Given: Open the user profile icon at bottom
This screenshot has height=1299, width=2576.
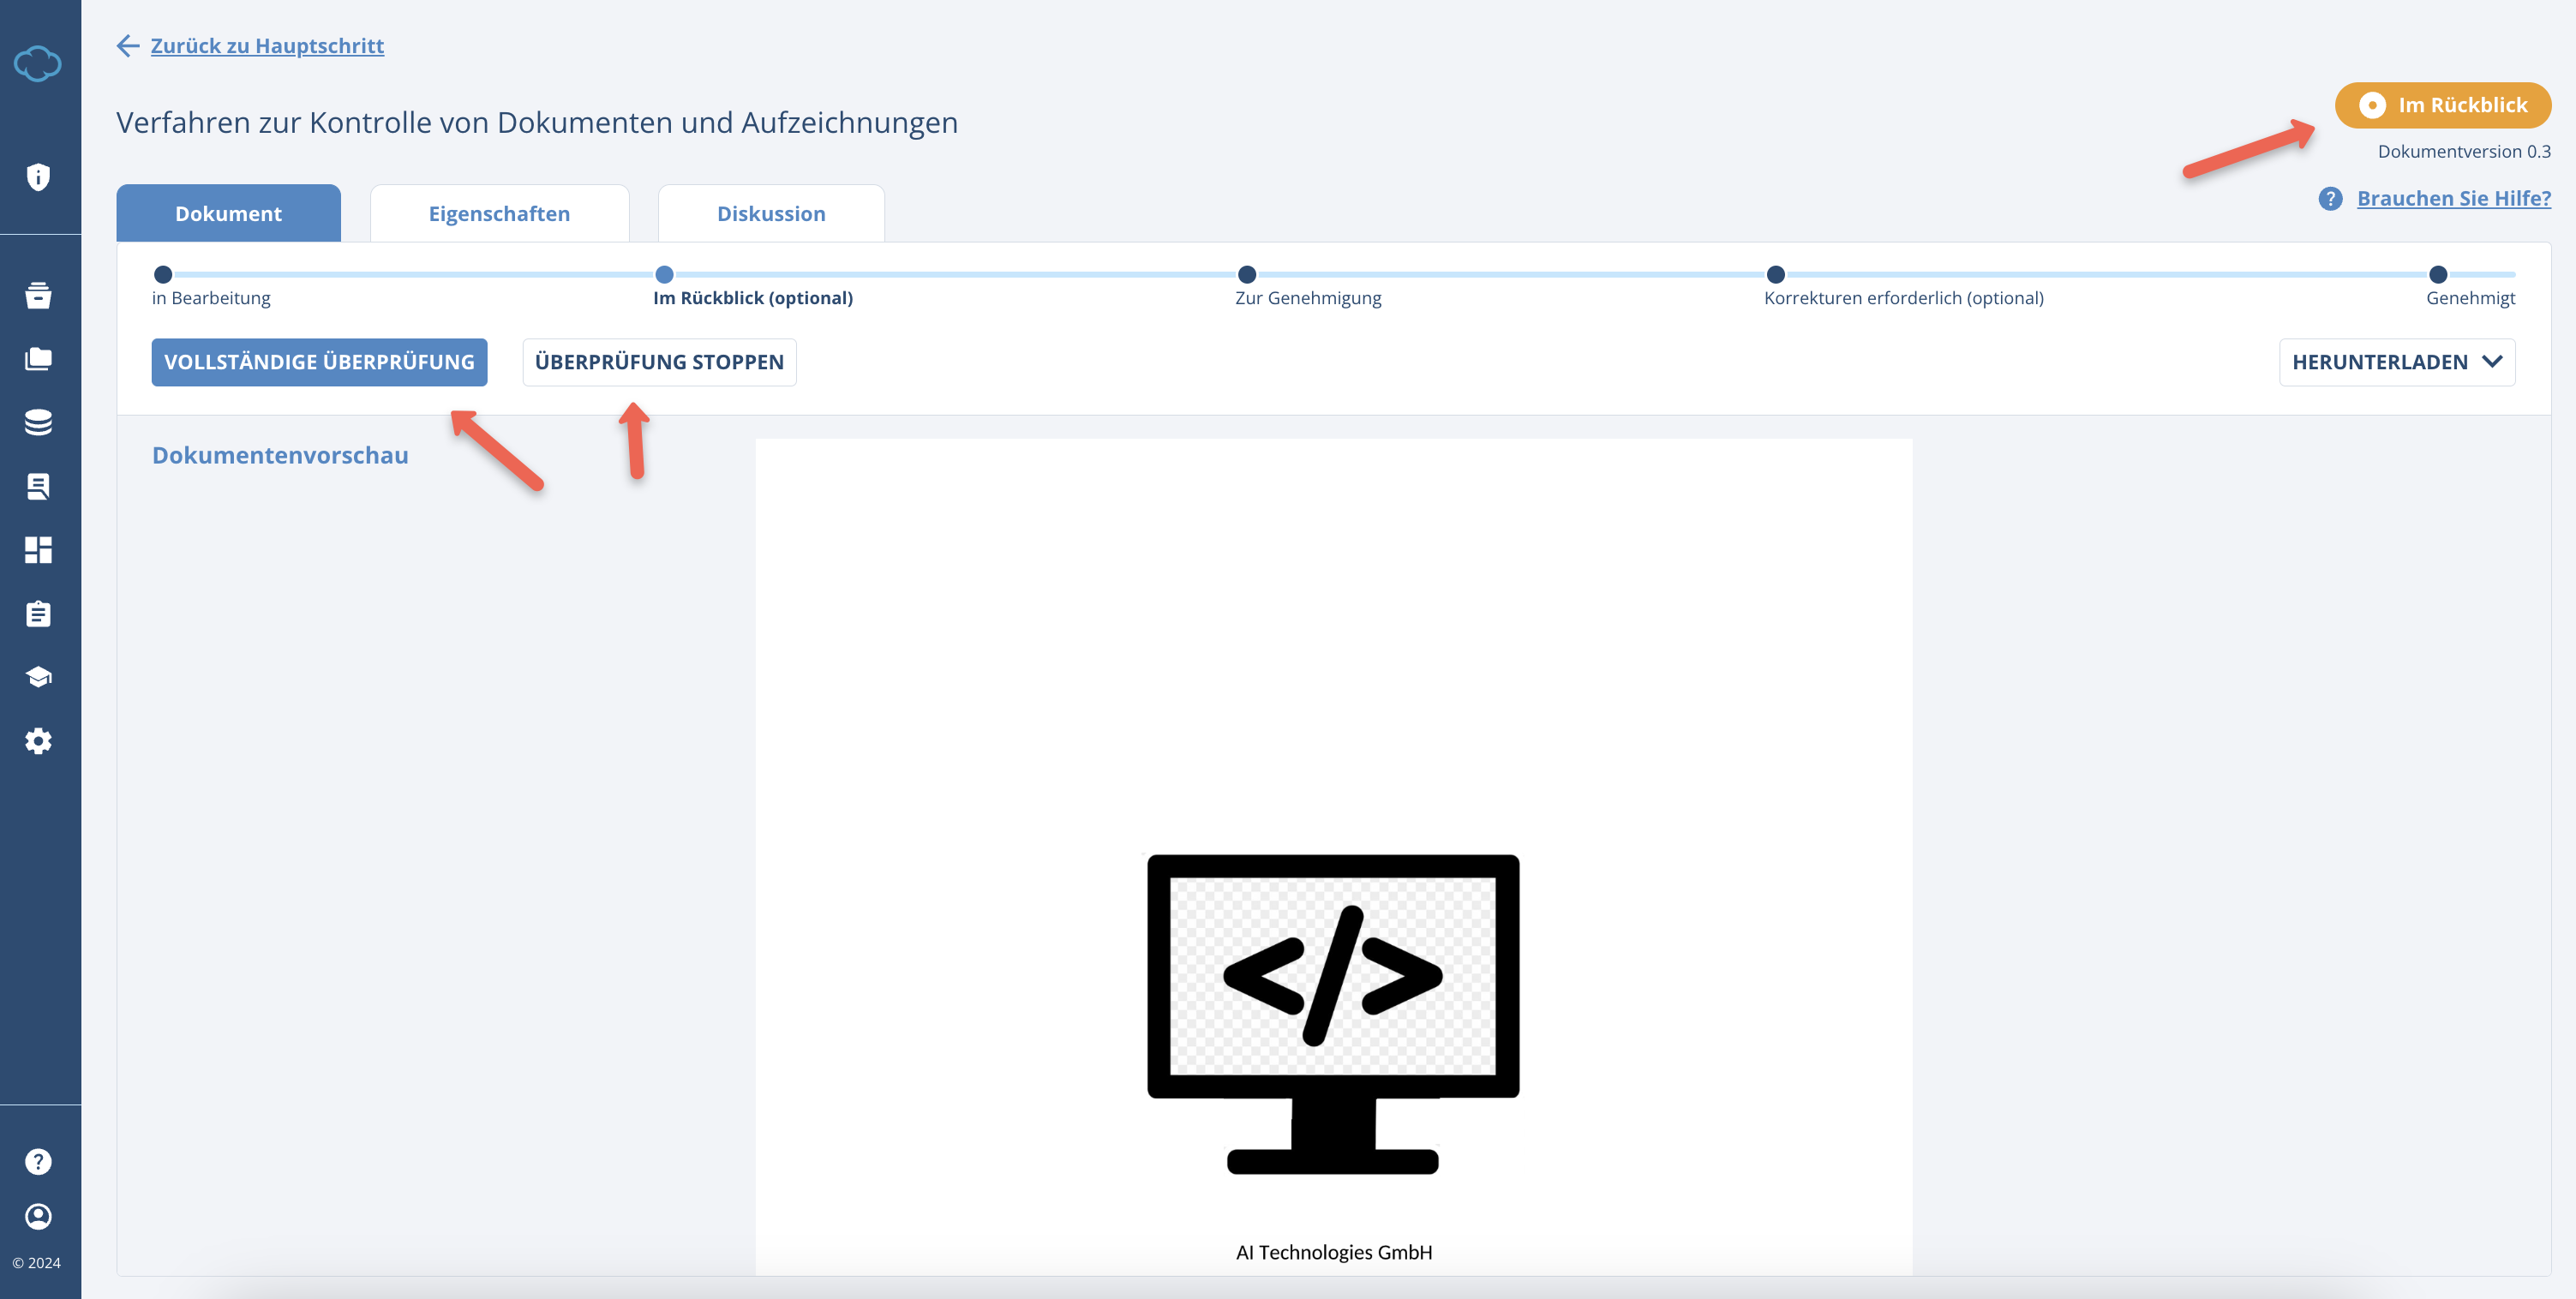Looking at the screenshot, I should coord(38,1216).
